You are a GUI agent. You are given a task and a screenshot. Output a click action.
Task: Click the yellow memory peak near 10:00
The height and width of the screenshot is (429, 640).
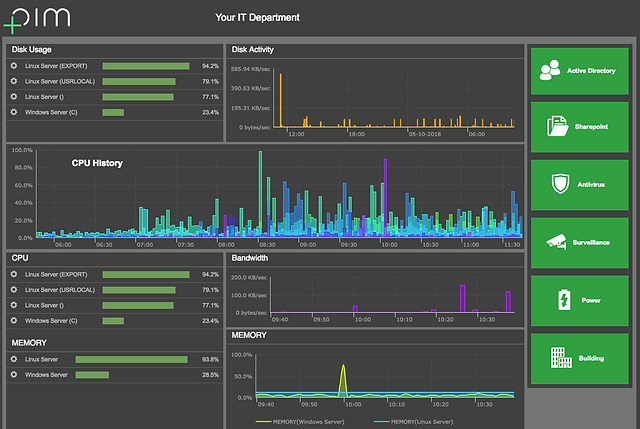tap(343, 380)
